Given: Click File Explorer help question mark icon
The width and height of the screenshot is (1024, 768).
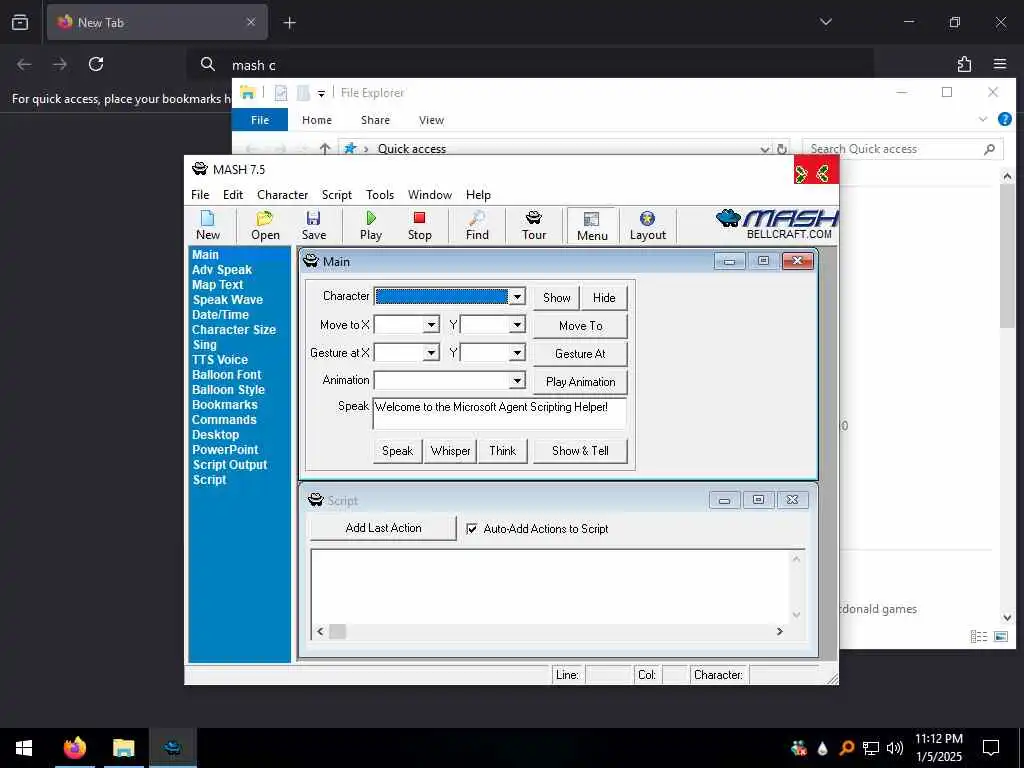Looking at the screenshot, I should click(1005, 119).
